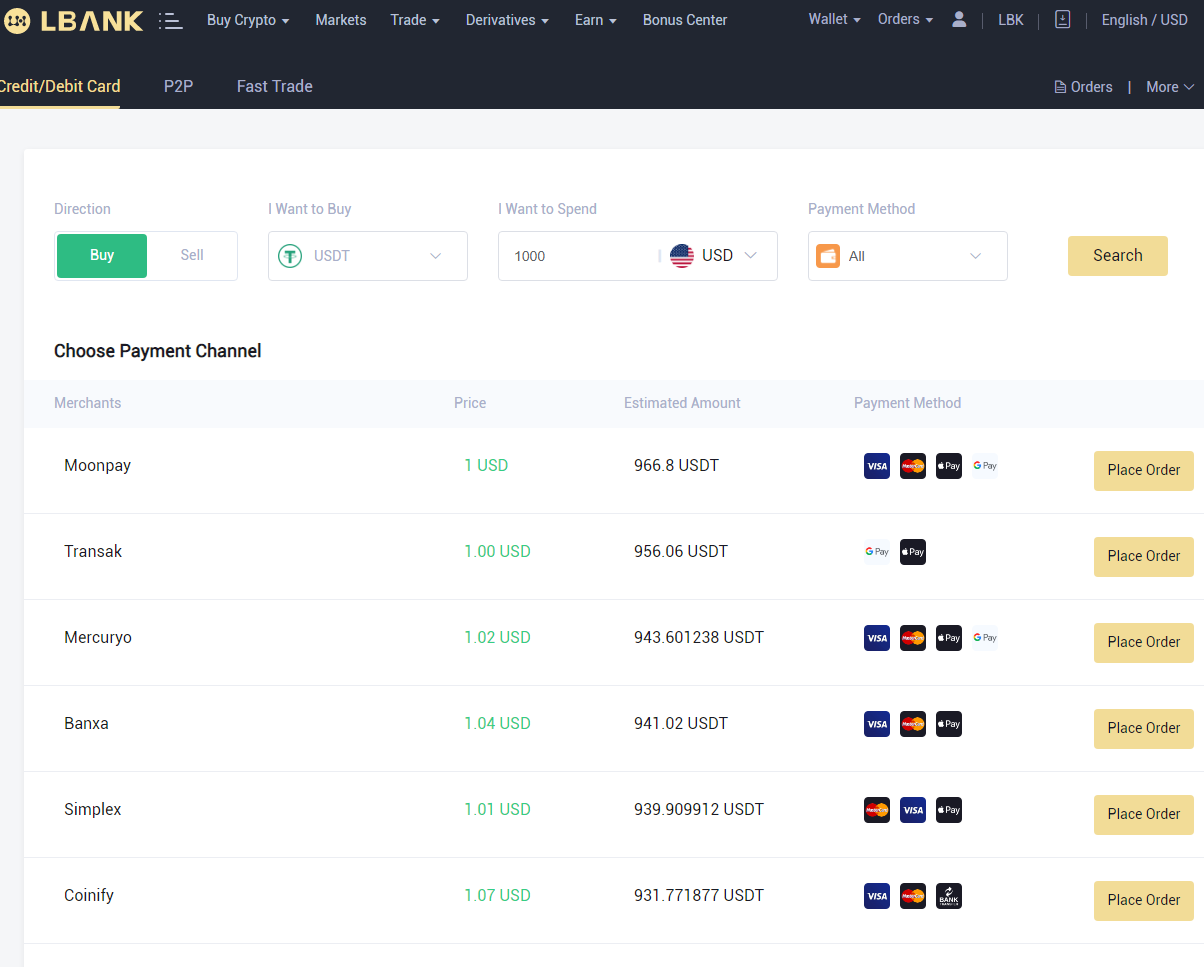Place order with Mercuryo

coord(1144,643)
